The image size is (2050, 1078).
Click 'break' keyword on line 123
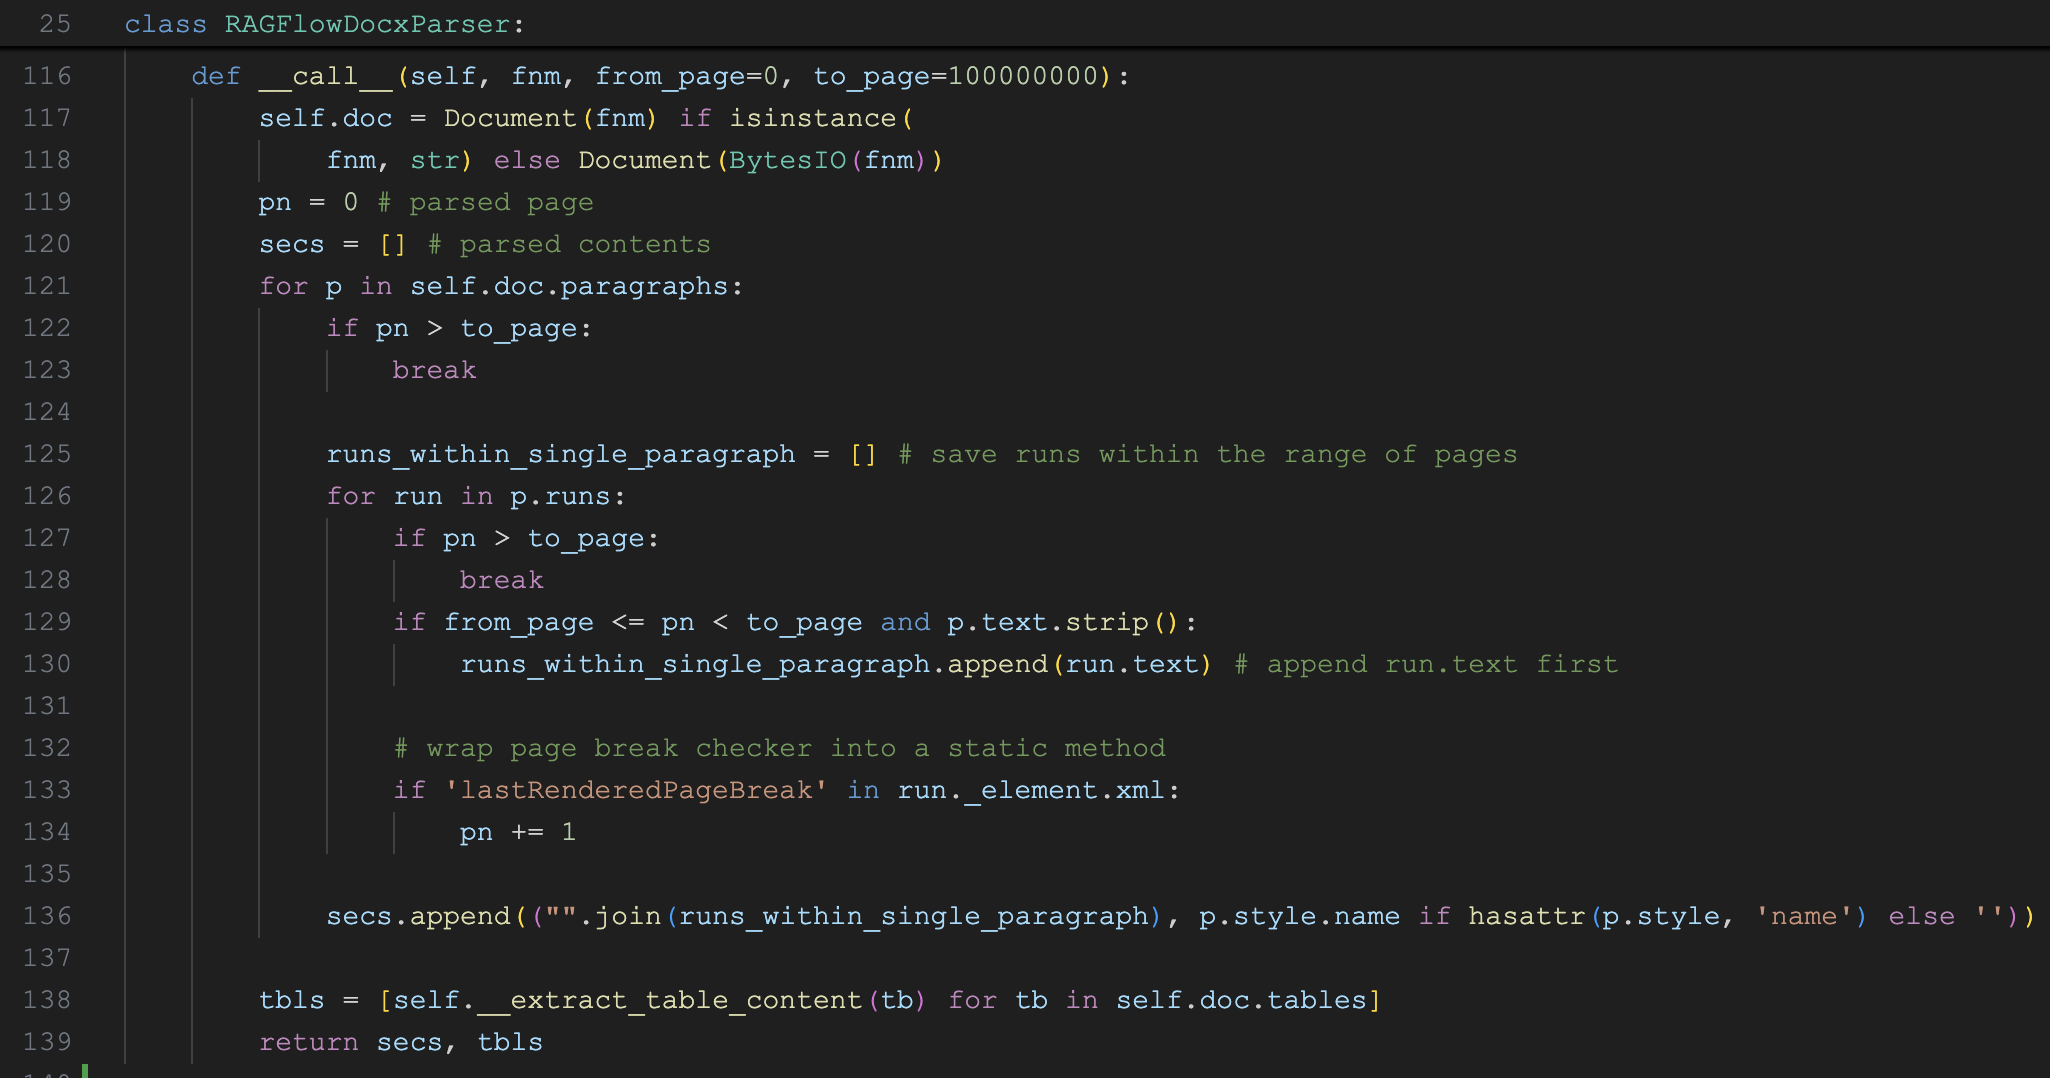coord(435,370)
